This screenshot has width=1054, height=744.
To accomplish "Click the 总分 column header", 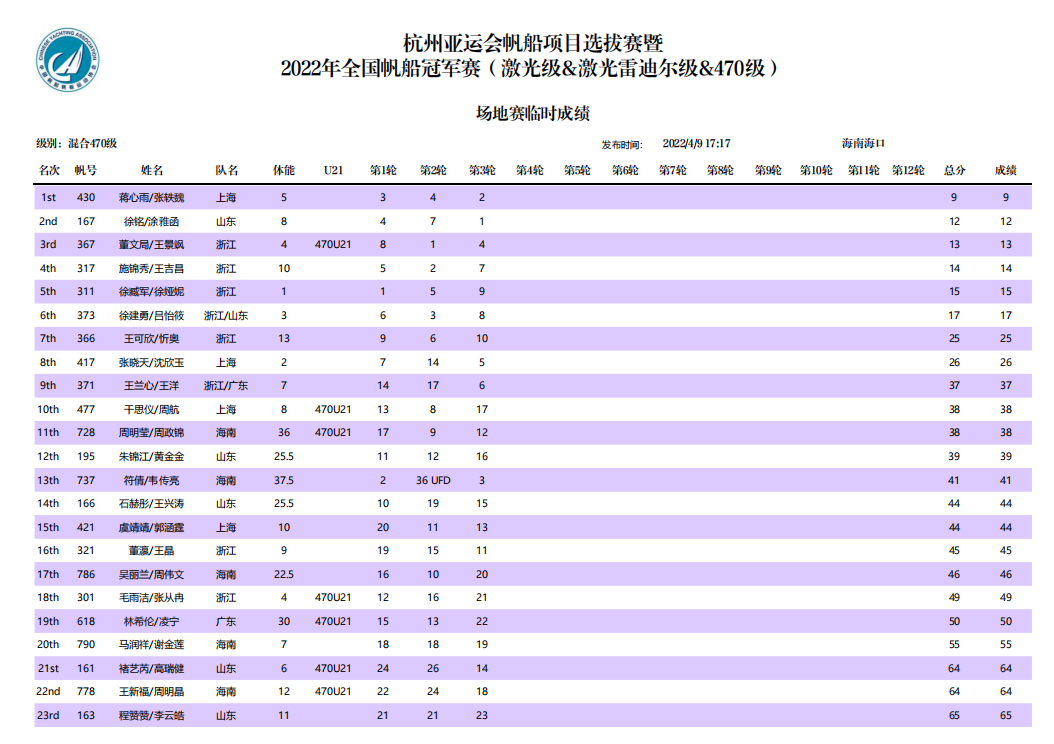I will click(954, 171).
